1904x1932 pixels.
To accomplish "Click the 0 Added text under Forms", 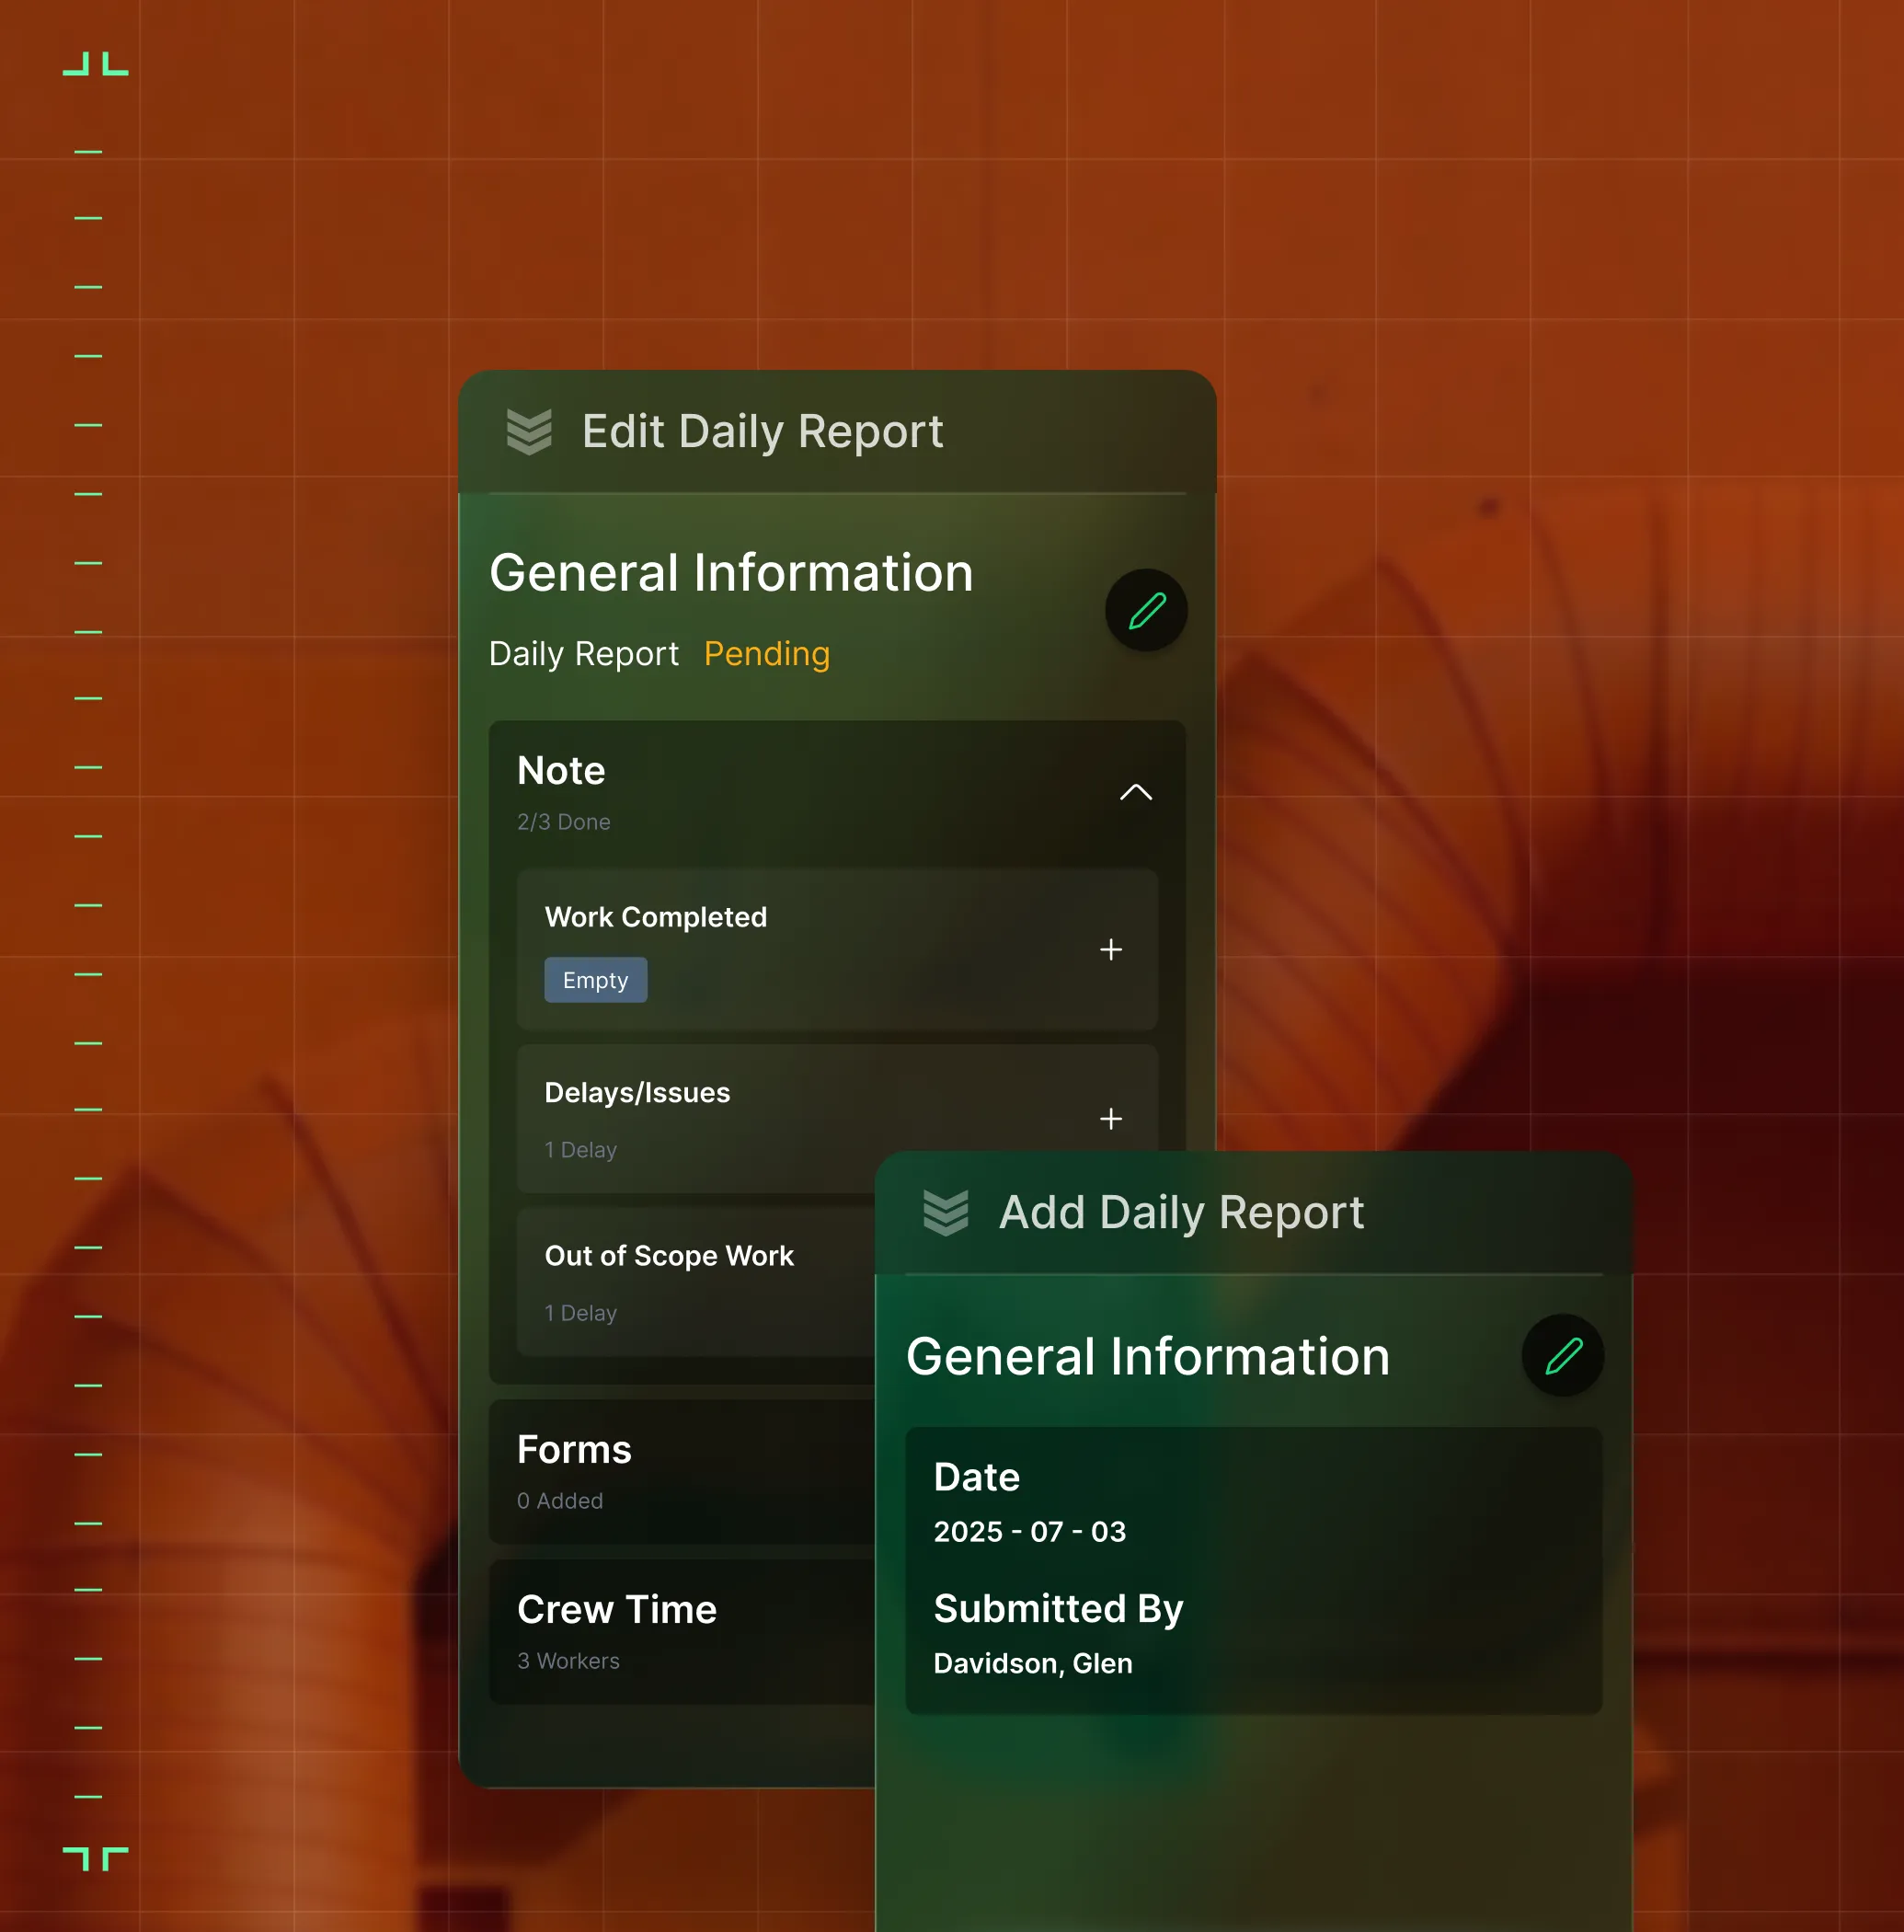I will [x=560, y=1501].
